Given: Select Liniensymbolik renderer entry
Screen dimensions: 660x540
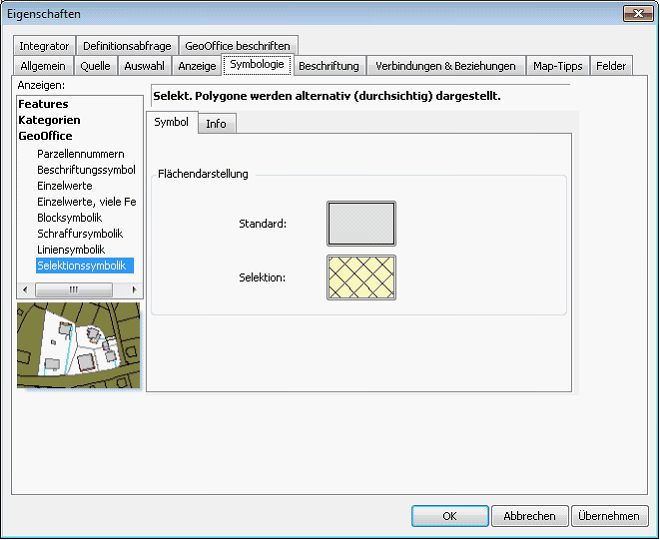Looking at the screenshot, I should click(x=71, y=250).
